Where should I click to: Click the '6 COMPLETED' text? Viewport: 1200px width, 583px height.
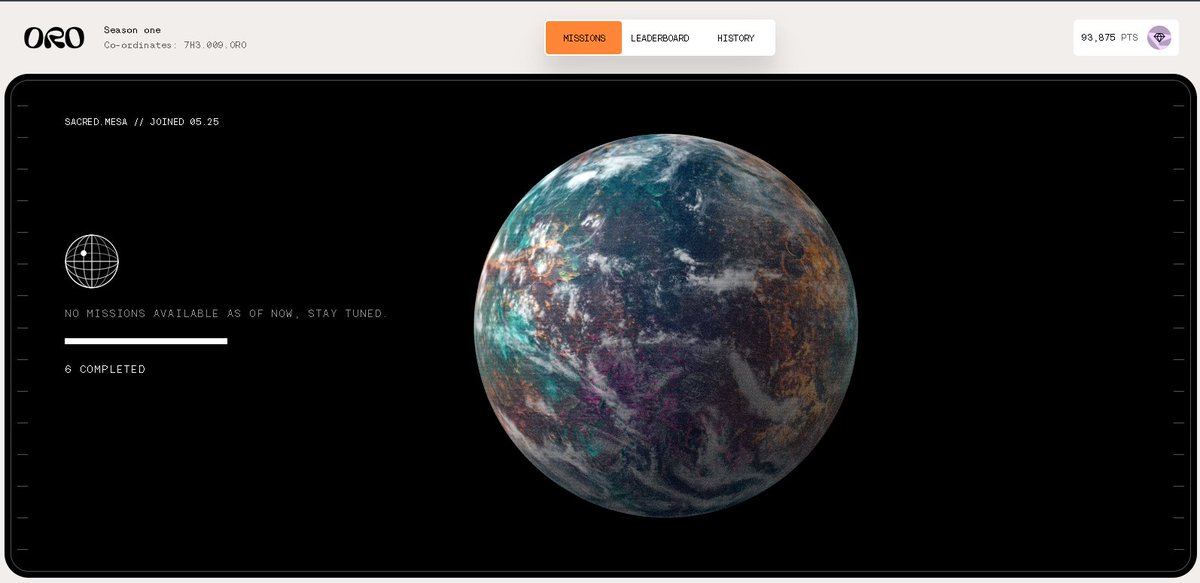point(105,369)
